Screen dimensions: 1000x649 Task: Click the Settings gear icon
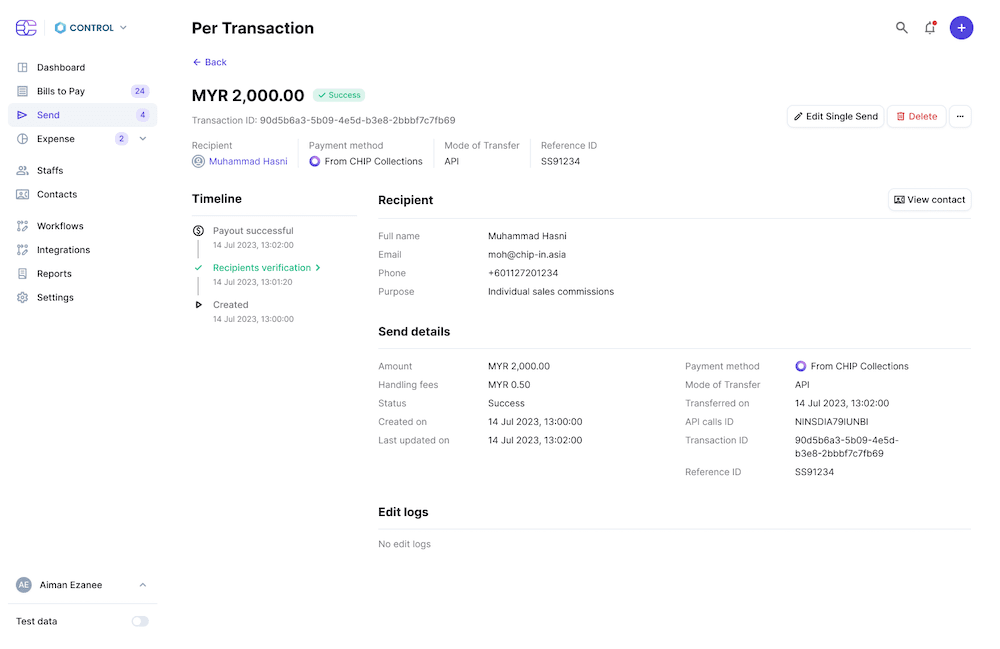23,298
